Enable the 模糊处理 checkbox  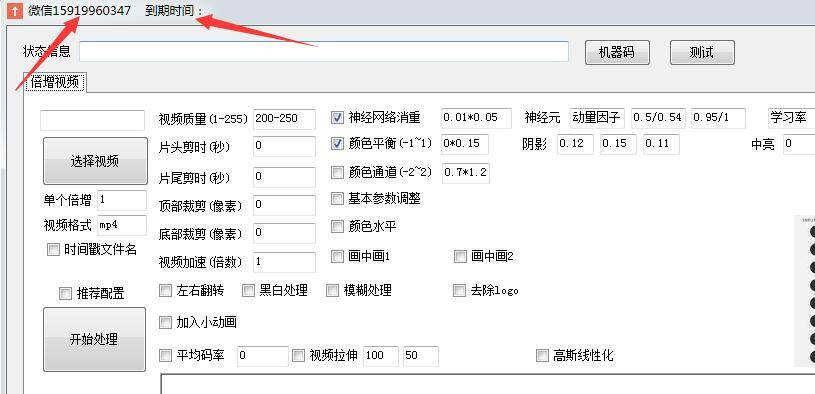coord(332,291)
